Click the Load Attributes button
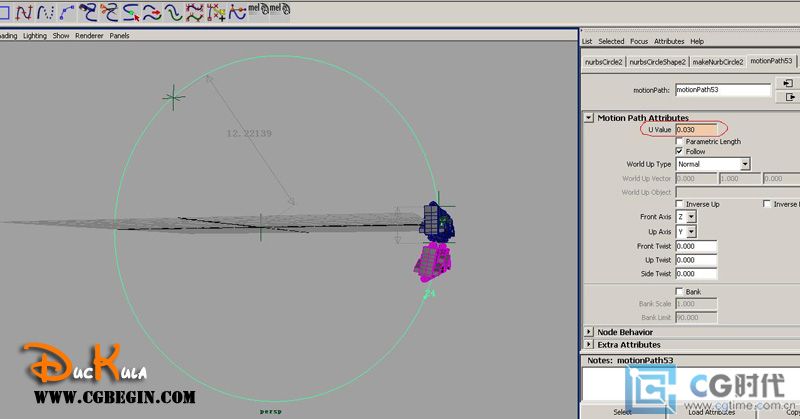This screenshot has width=800, height=419. (711, 412)
